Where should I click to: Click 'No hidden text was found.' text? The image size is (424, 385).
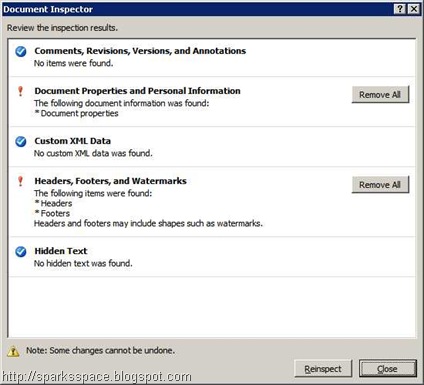tap(83, 263)
